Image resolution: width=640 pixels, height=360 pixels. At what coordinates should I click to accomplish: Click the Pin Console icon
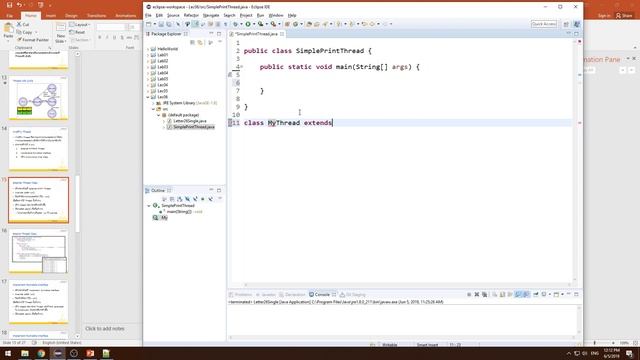click(x=535, y=294)
